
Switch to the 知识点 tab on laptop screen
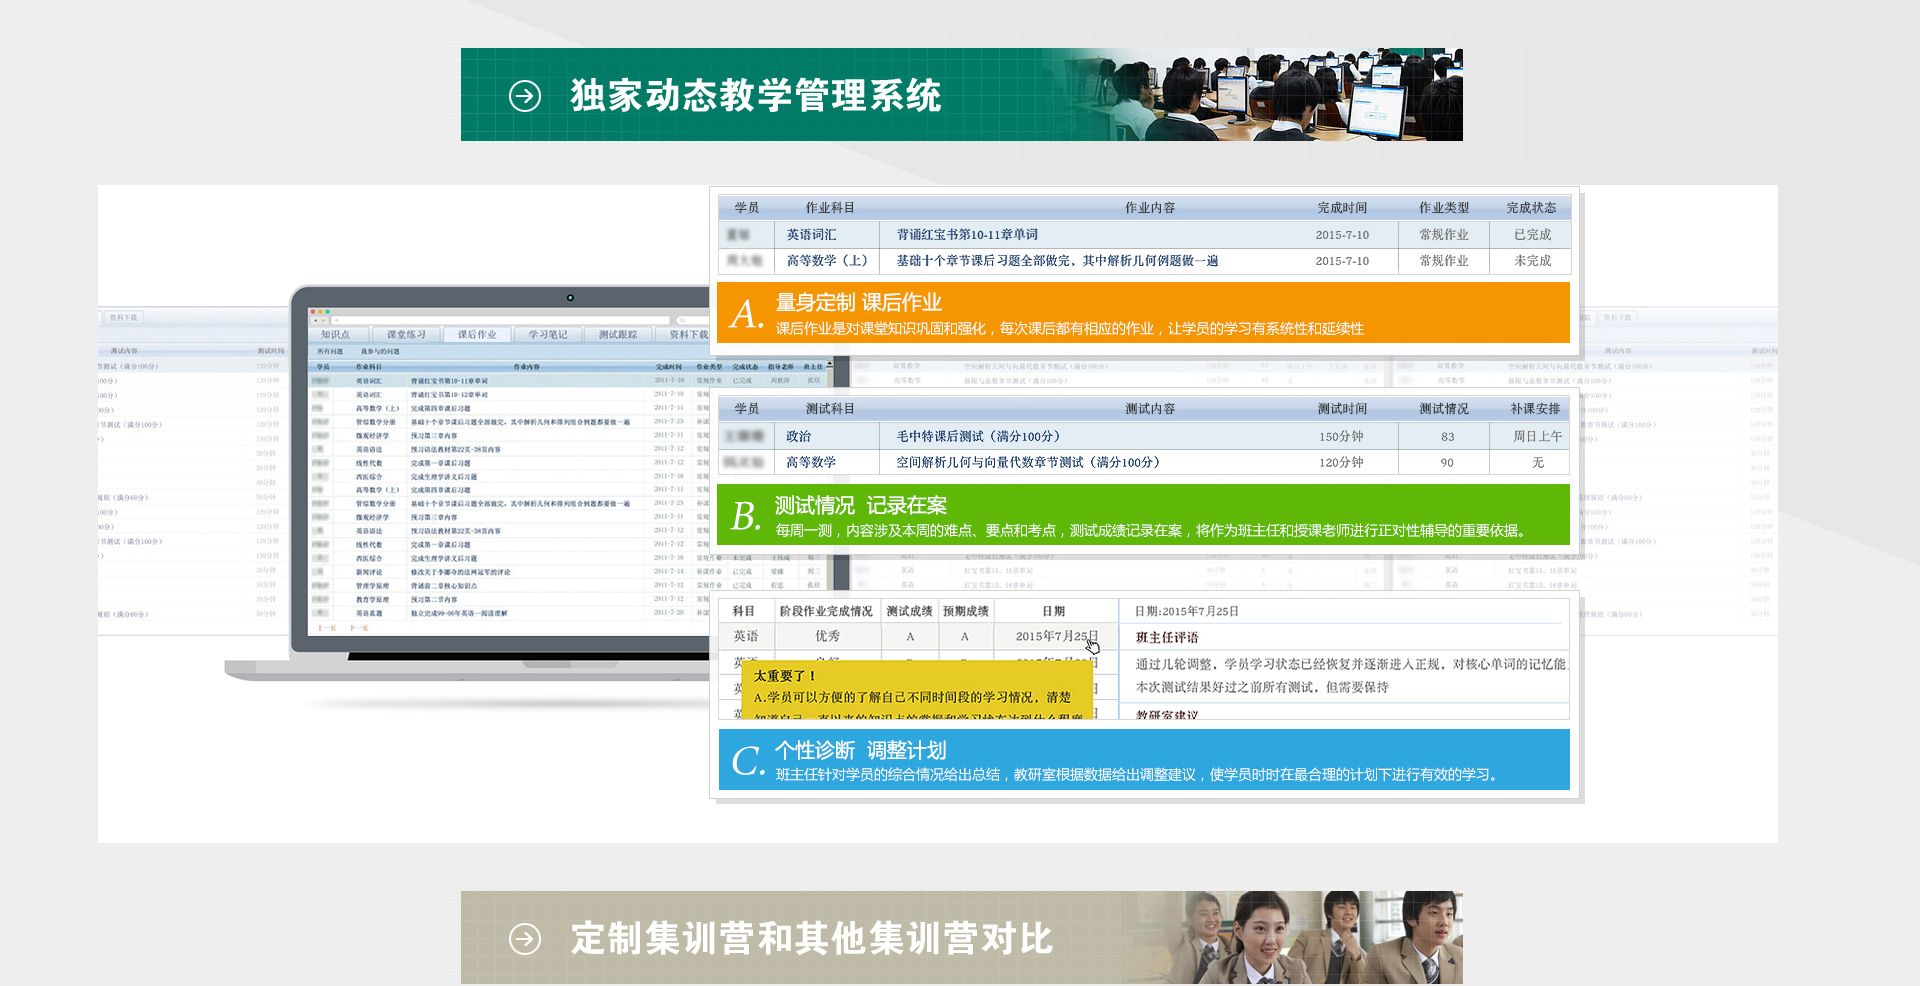(x=336, y=335)
